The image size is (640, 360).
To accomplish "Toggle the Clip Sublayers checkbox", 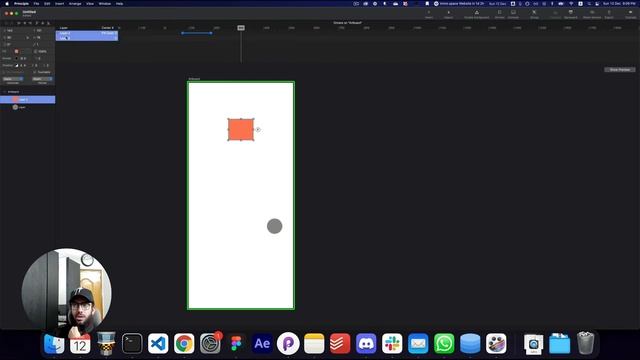I will click(x=4, y=72).
